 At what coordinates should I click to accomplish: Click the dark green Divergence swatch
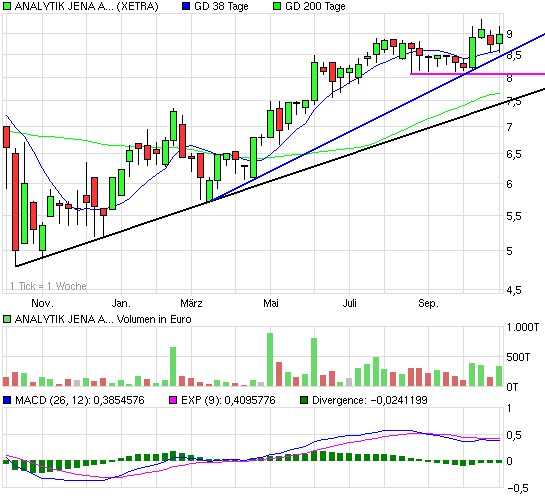(x=304, y=400)
